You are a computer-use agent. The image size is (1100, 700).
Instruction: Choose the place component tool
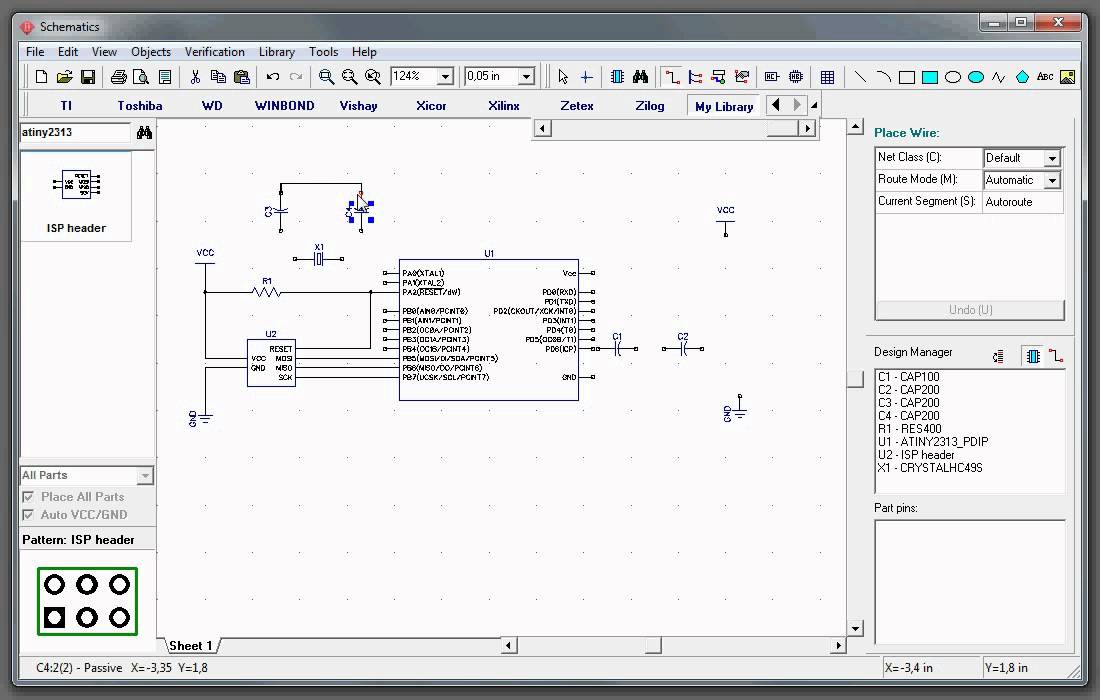617,76
